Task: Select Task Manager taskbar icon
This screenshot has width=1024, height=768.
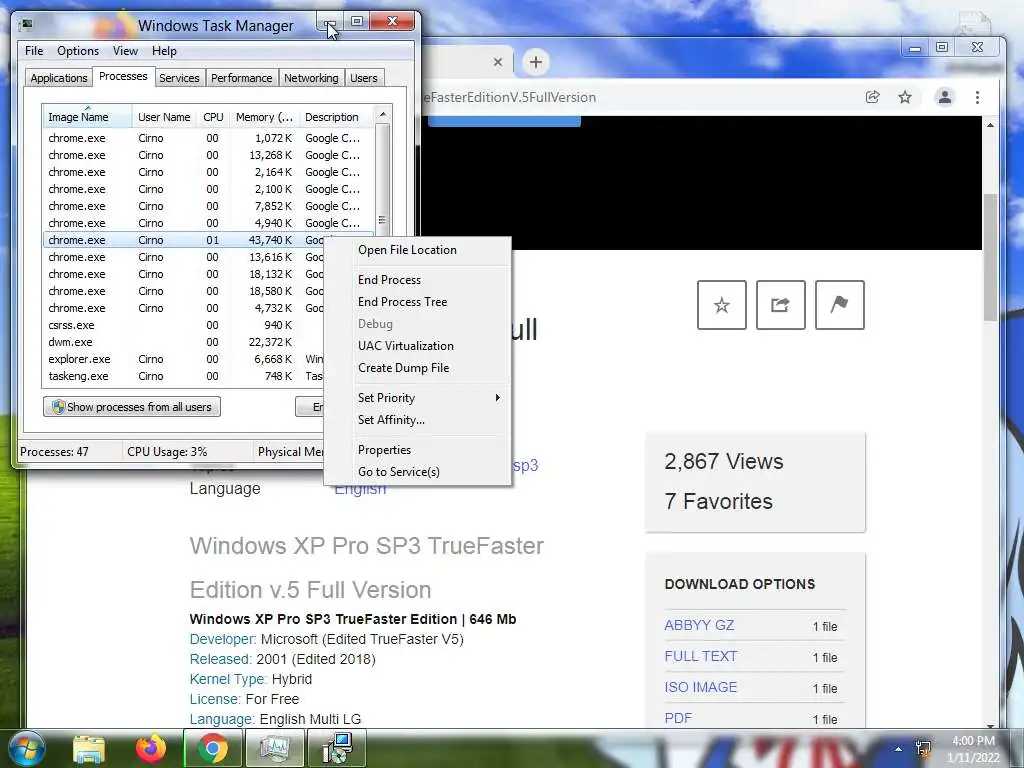Action: 274,748
